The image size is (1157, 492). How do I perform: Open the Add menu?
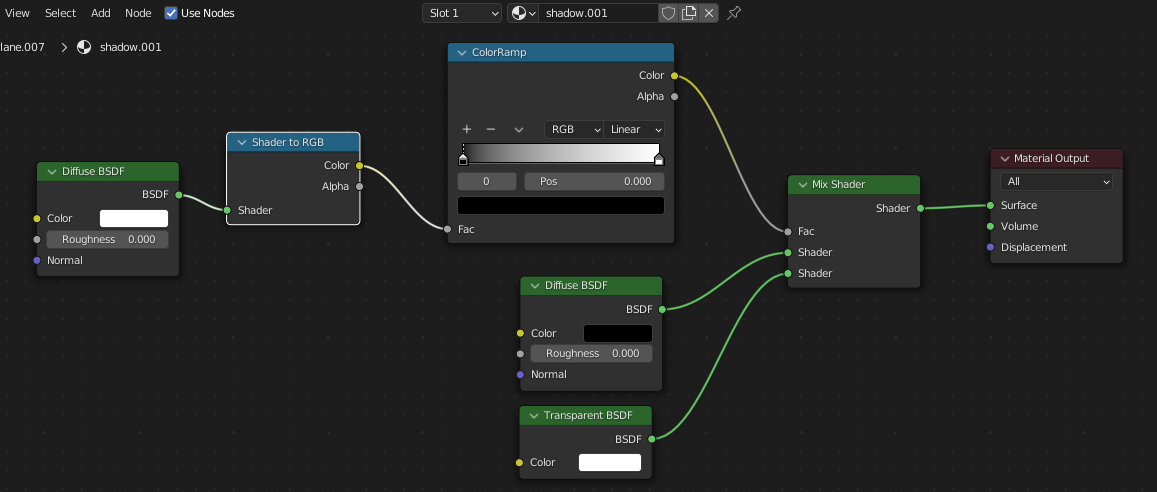101,13
